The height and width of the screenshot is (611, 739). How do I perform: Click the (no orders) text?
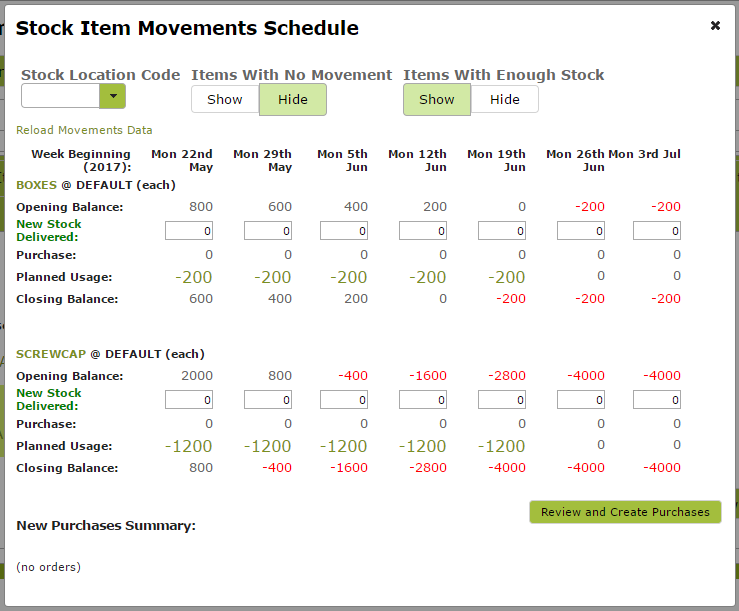(x=49, y=567)
